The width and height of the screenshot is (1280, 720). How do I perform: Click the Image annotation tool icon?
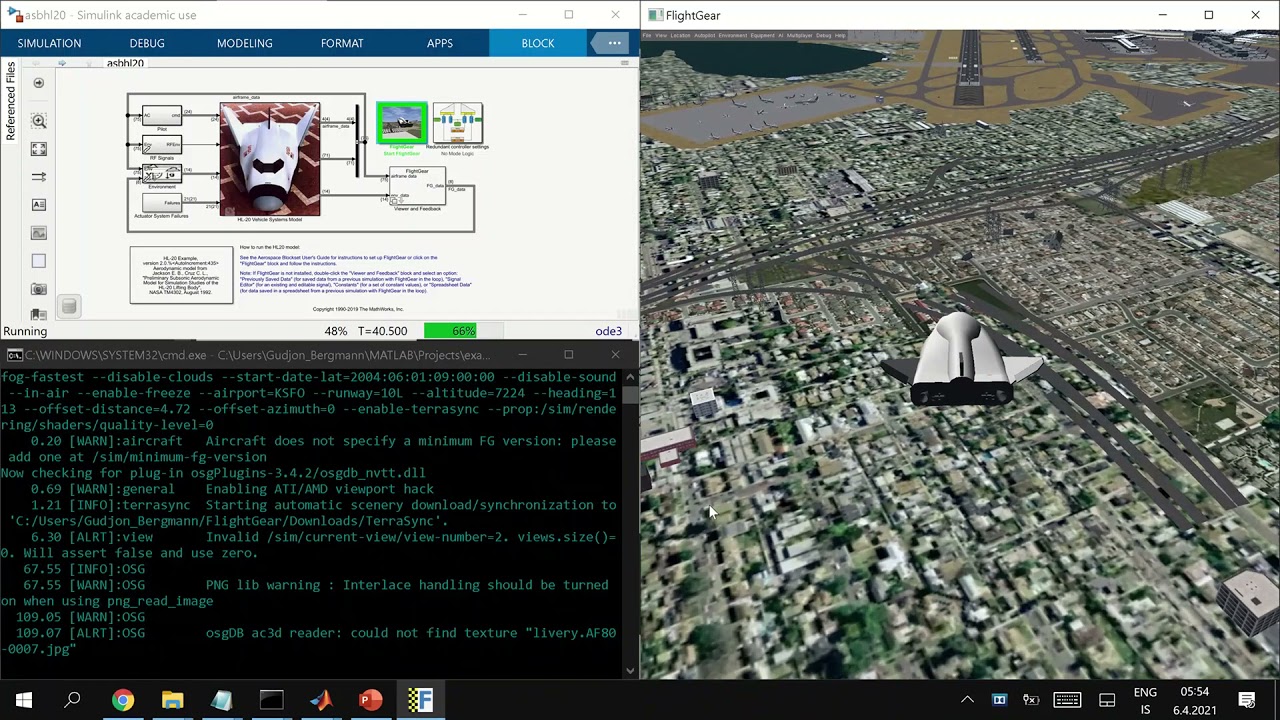pos(39,233)
